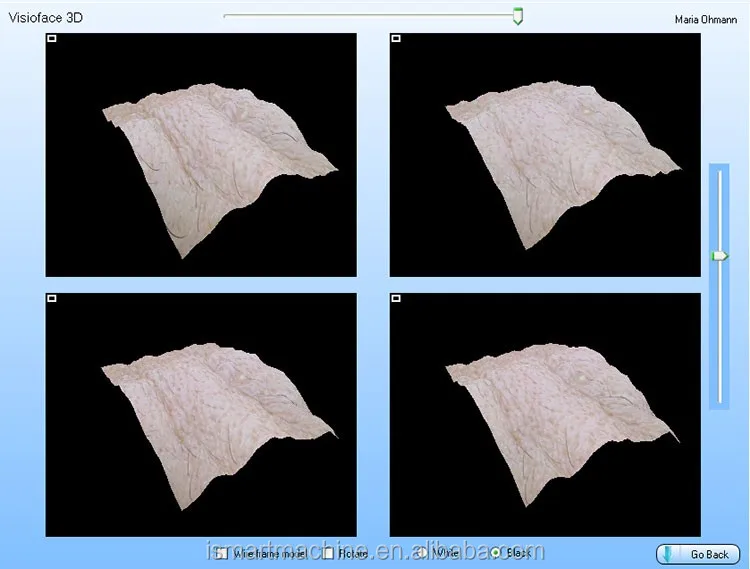Click the bottom-right view's corner square icon
The image size is (750, 569).
tap(396, 298)
